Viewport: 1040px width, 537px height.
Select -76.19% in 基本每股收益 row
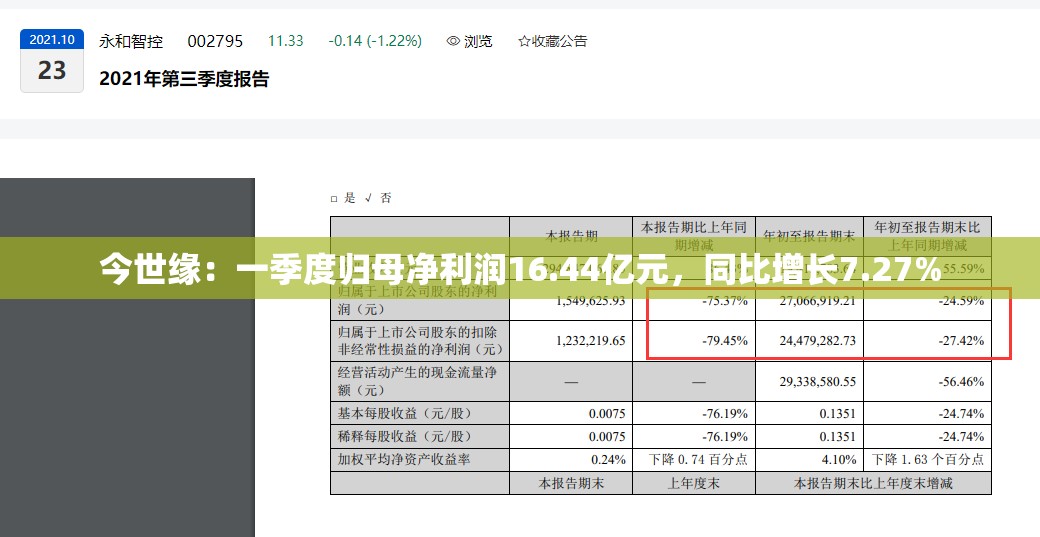pos(725,414)
